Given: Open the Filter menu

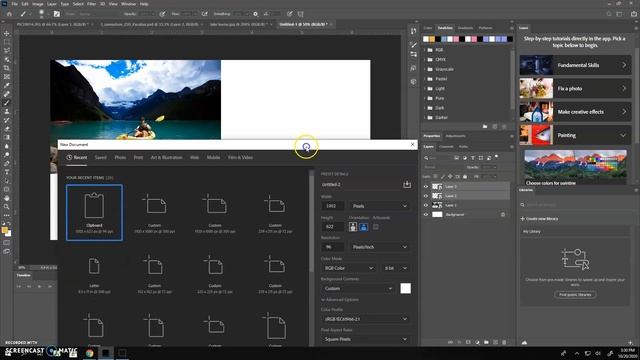Looking at the screenshot, I should [x=91, y=4].
